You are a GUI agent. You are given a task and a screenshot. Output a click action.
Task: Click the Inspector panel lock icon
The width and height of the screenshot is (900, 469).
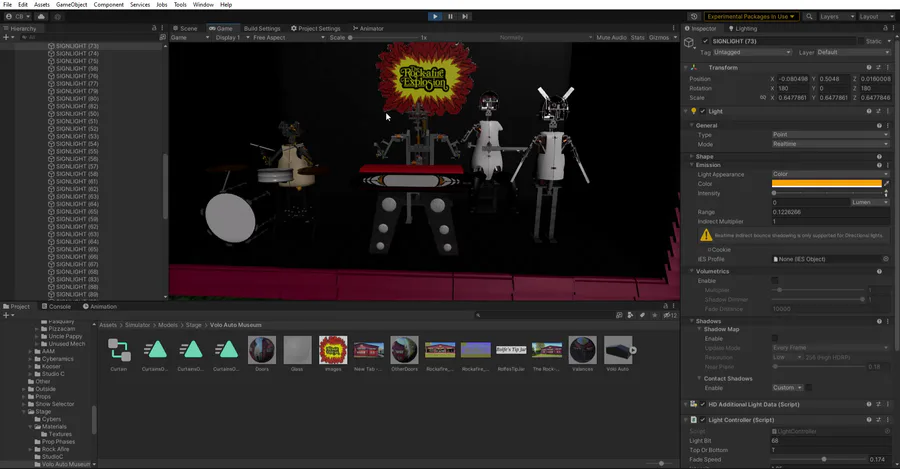pyautogui.click(x=885, y=28)
